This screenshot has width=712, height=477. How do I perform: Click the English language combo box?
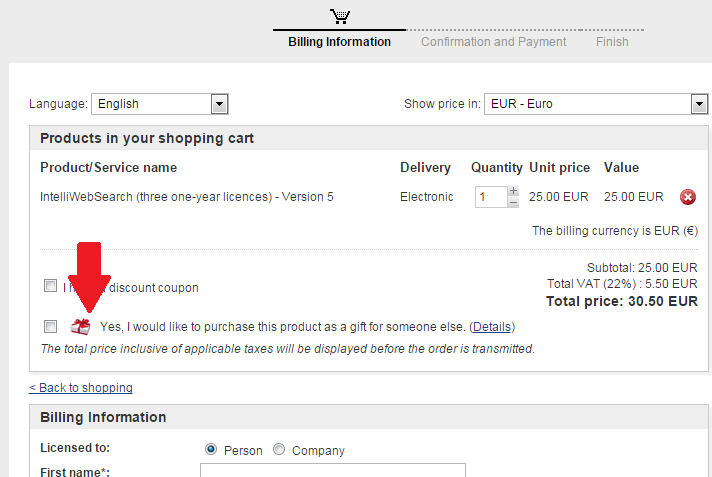[159, 104]
